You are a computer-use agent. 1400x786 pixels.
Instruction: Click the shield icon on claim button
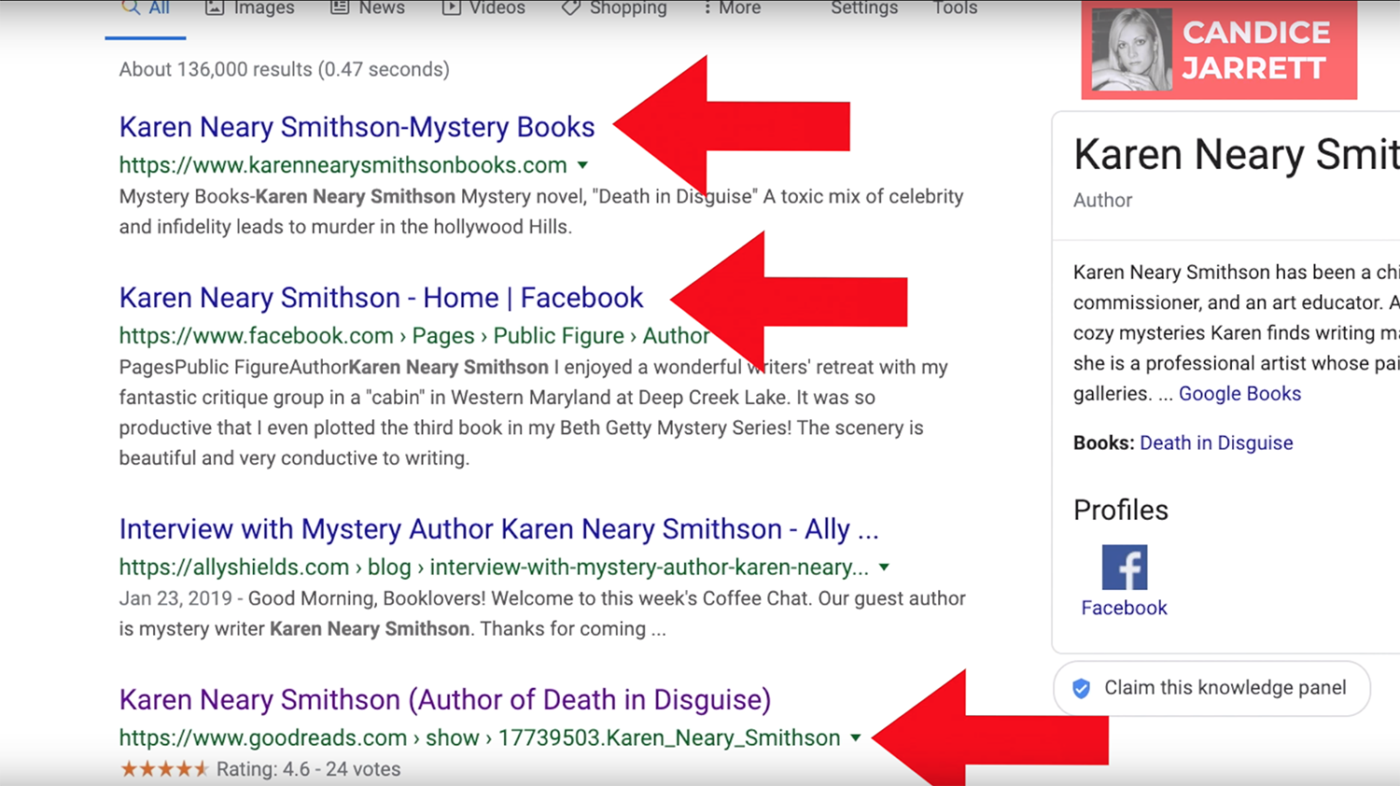tap(1081, 688)
